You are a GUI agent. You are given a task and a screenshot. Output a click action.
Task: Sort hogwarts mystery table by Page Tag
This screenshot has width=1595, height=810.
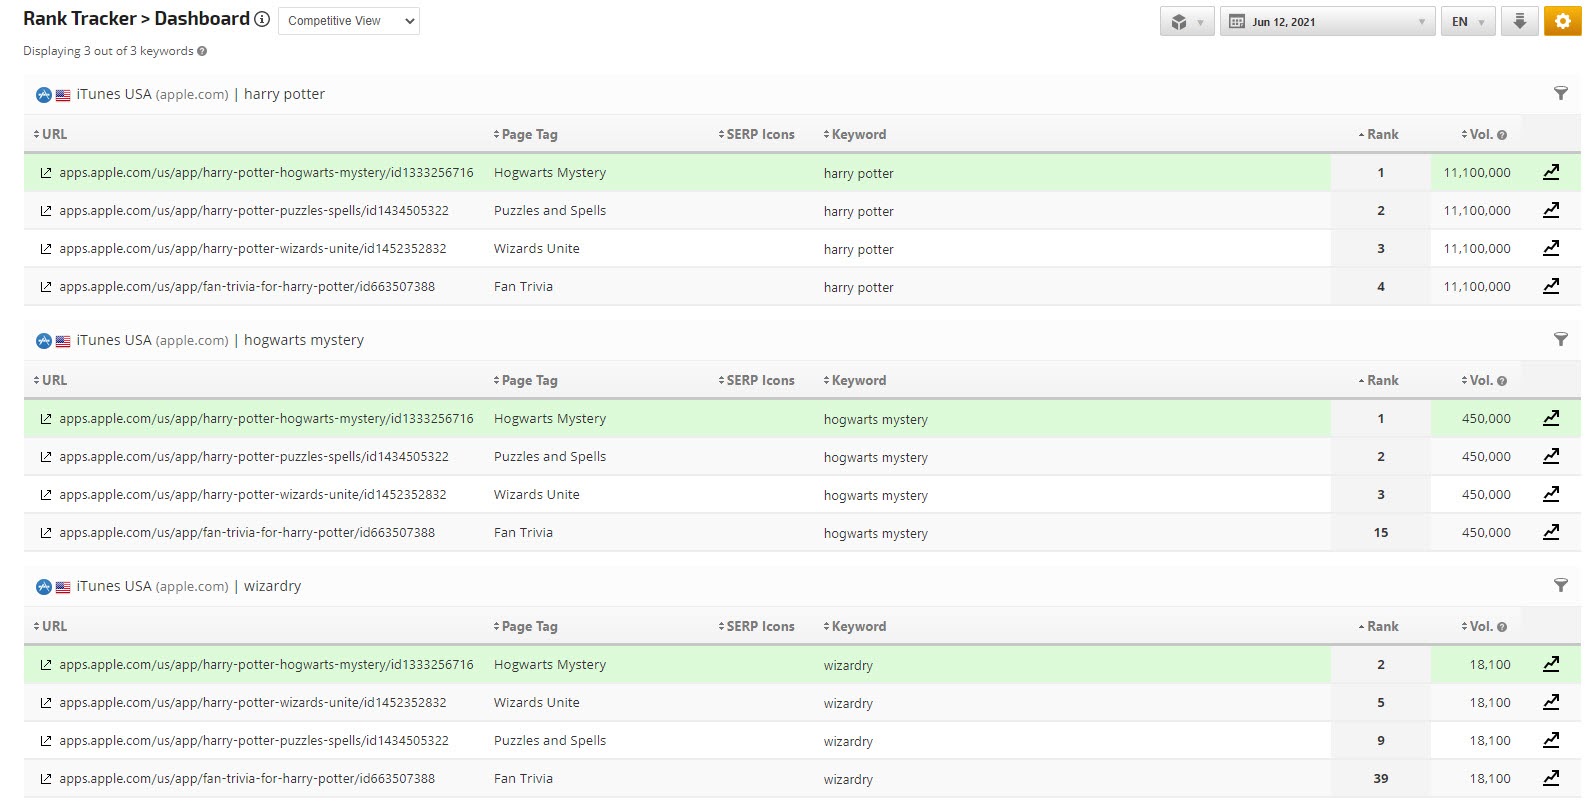[527, 380]
